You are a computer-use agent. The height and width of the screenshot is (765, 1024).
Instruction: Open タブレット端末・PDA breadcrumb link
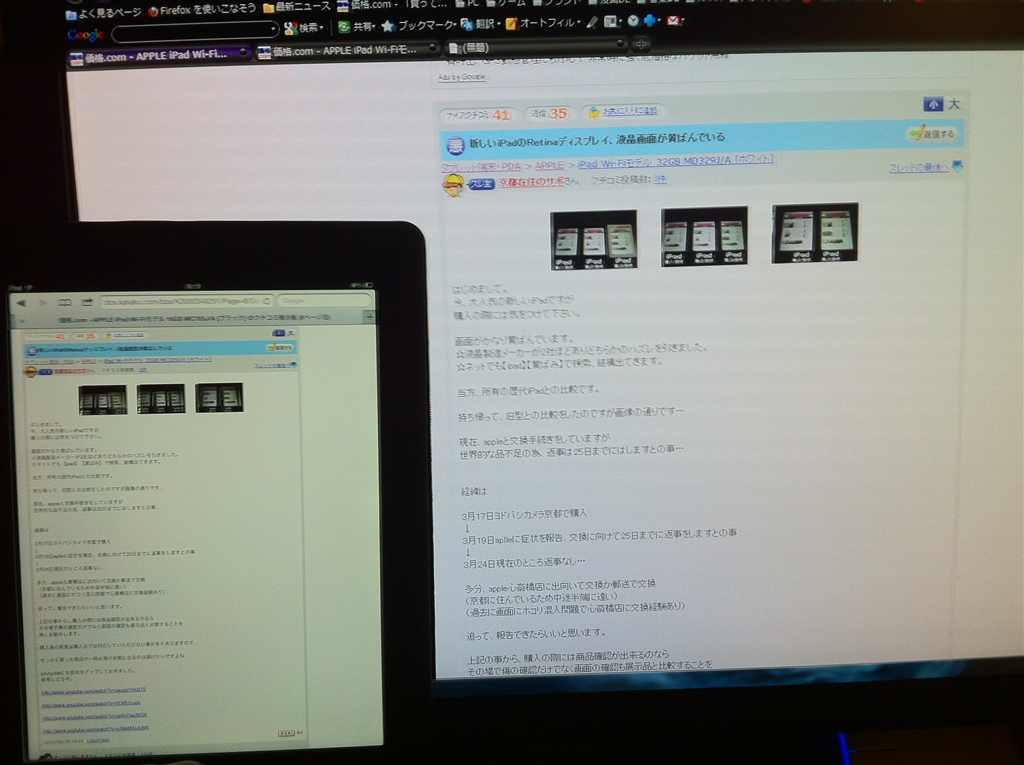coord(481,167)
